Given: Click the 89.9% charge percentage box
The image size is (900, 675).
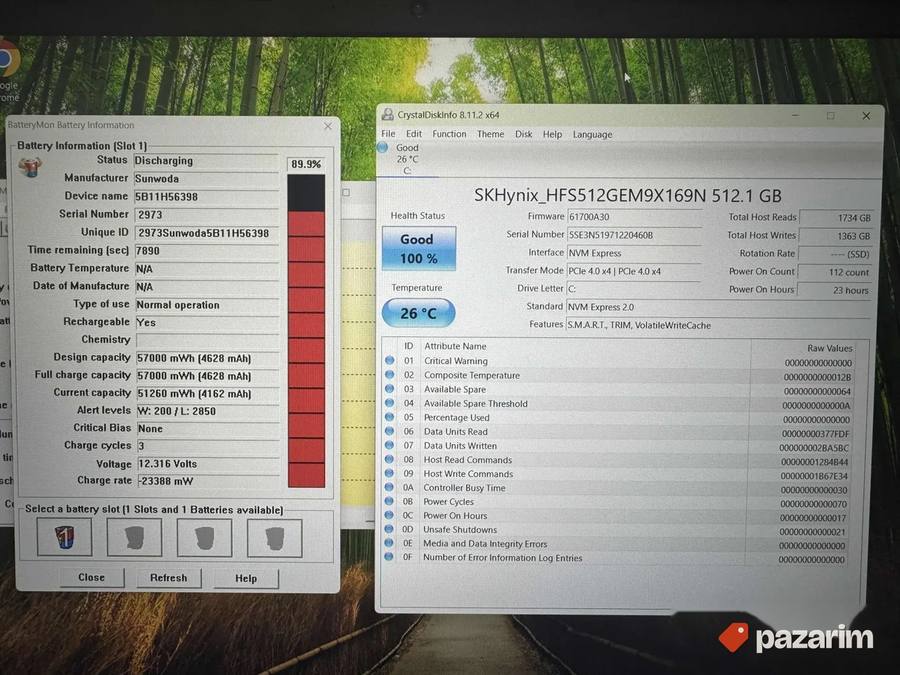Looking at the screenshot, I should pyautogui.click(x=306, y=164).
